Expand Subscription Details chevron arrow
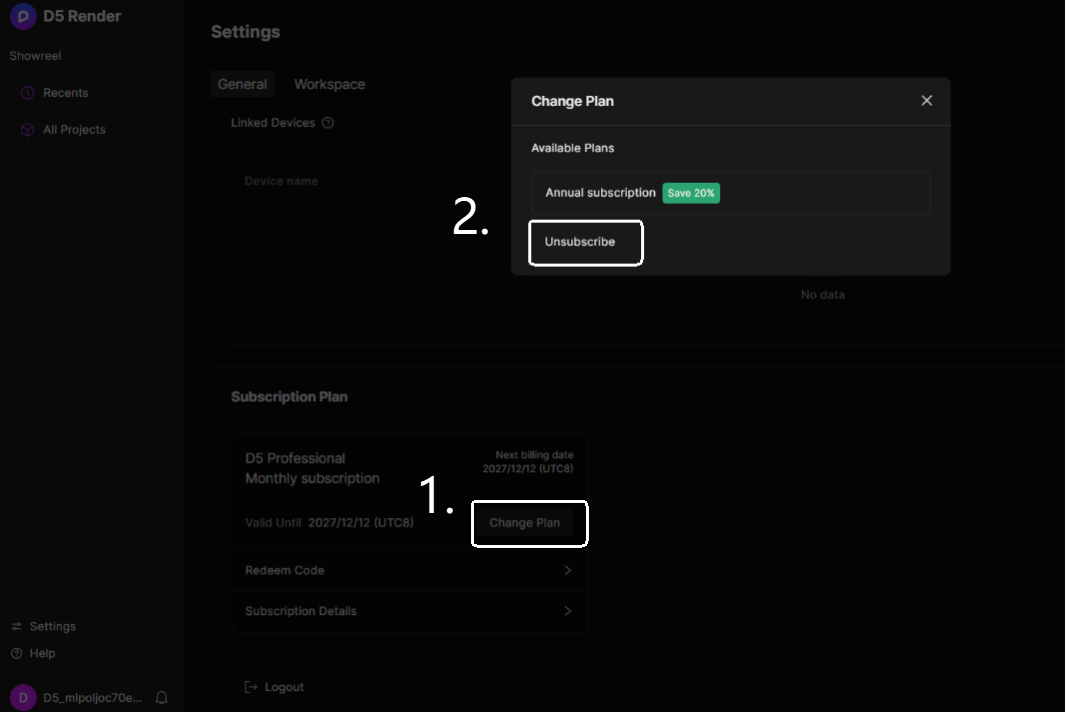This screenshot has height=712, width=1065. click(568, 611)
